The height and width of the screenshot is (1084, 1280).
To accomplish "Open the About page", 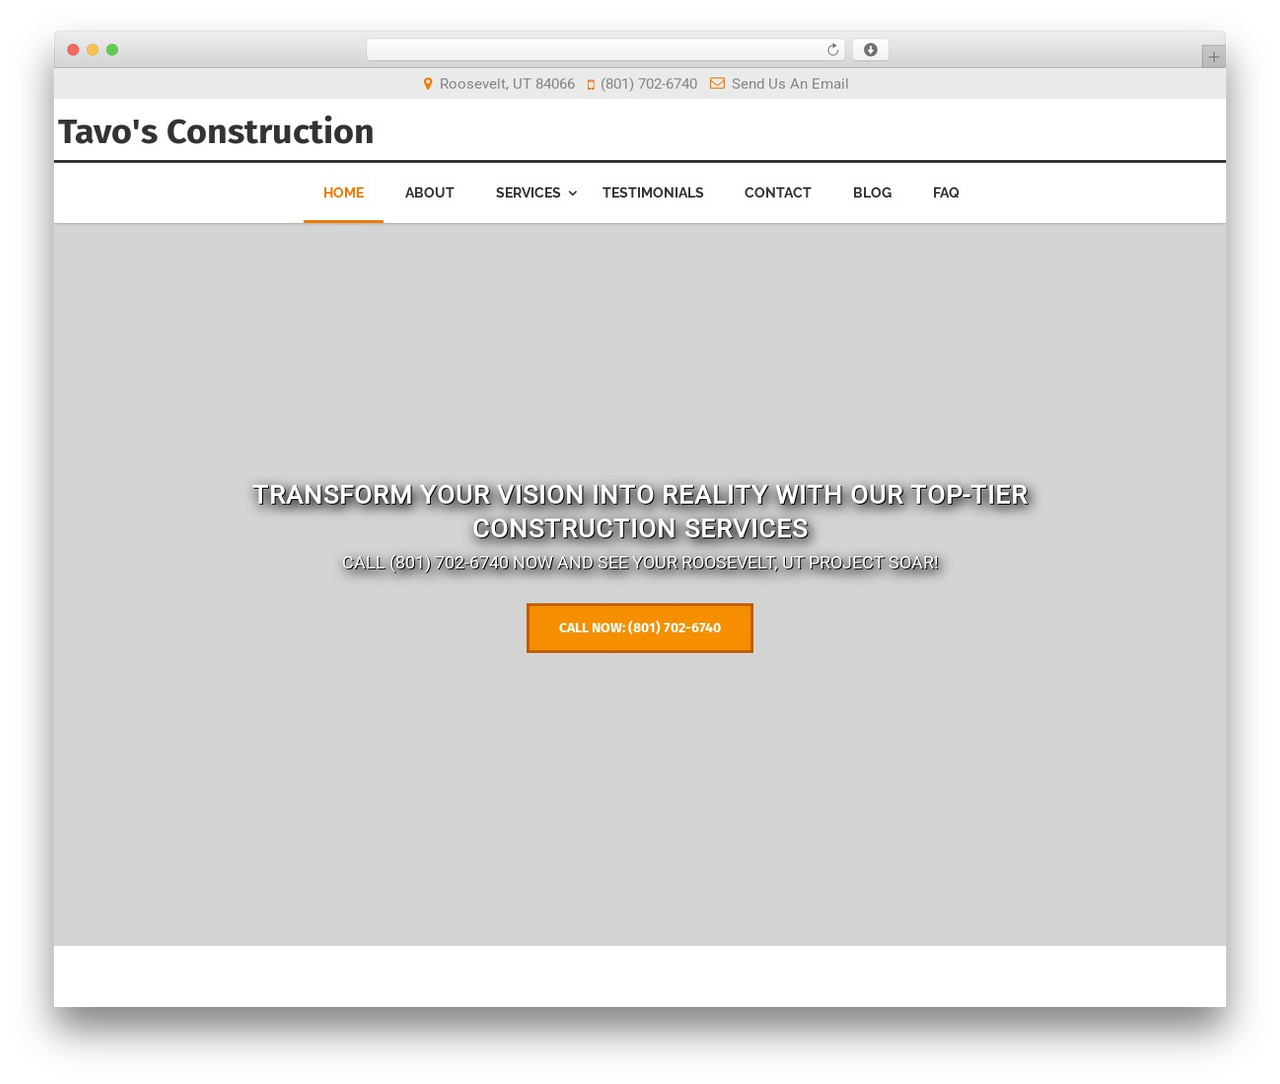I will pyautogui.click(x=429, y=193).
